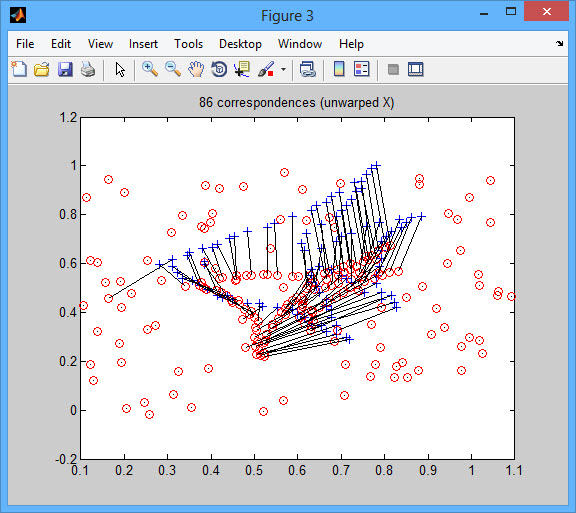The height and width of the screenshot is (513, 576).
Task: Click the Link Plot icon
Action: (307, 69)
